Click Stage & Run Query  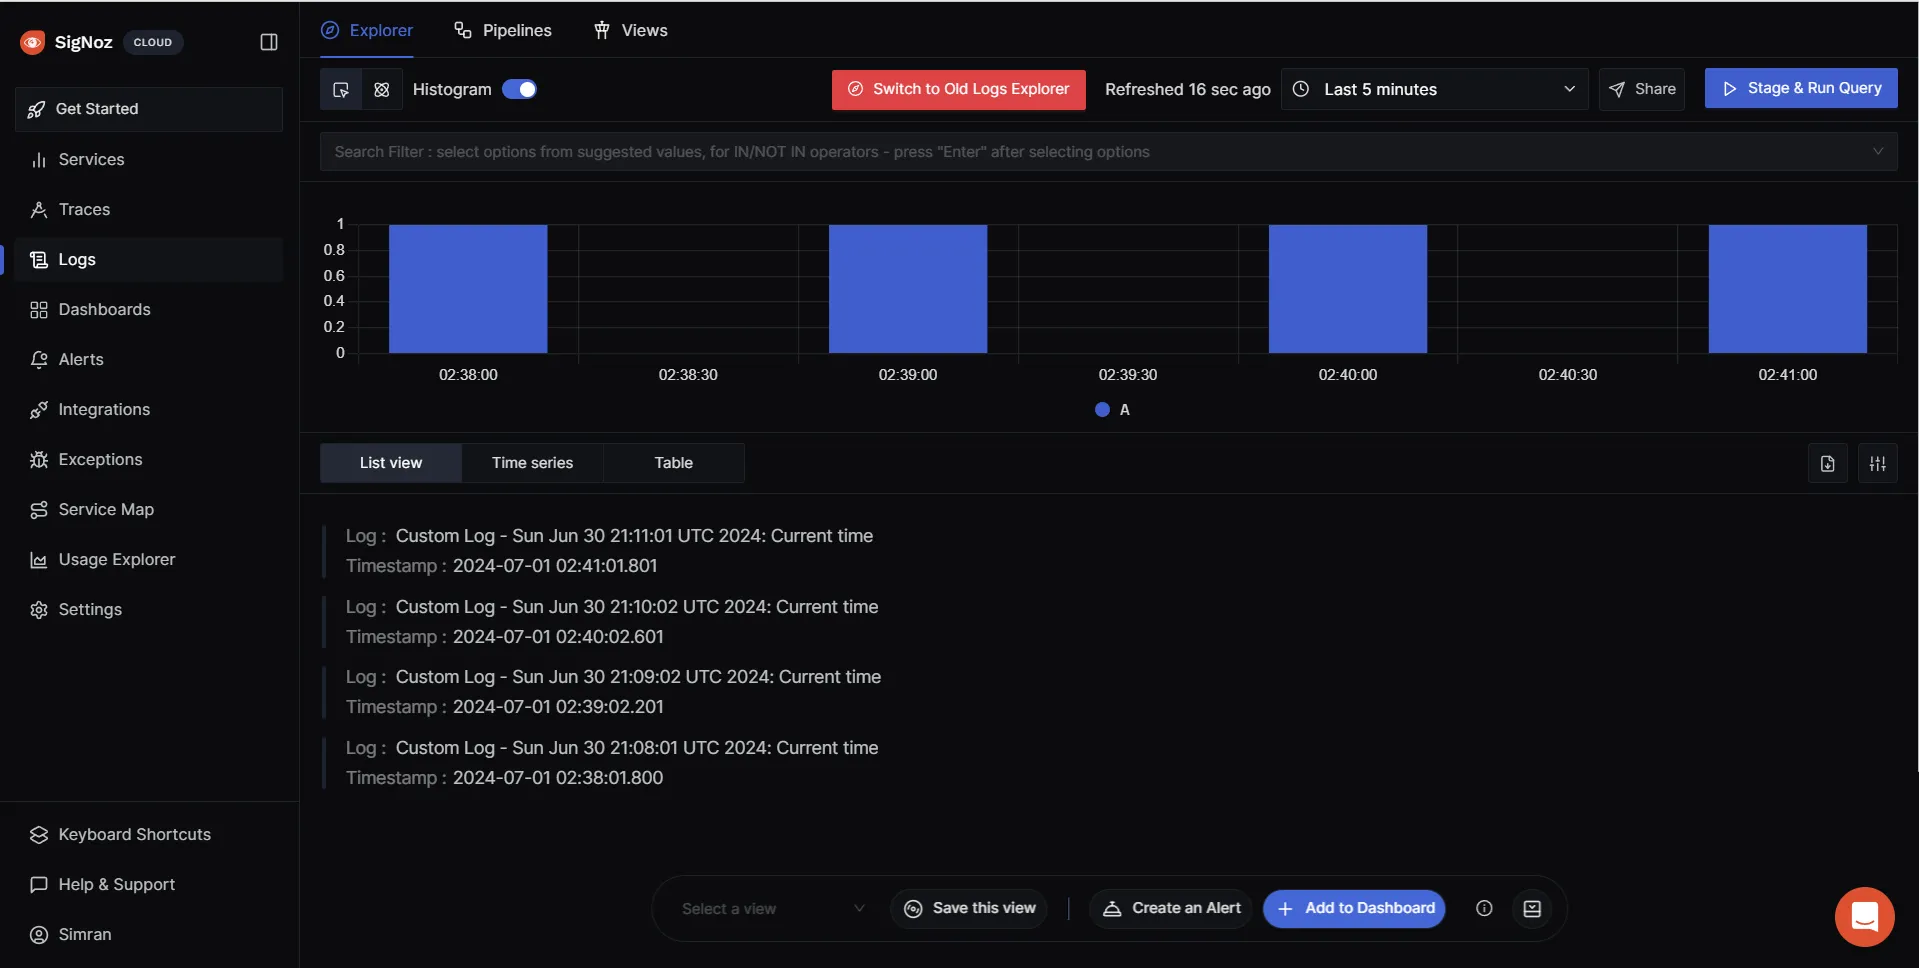(1801, 88)
